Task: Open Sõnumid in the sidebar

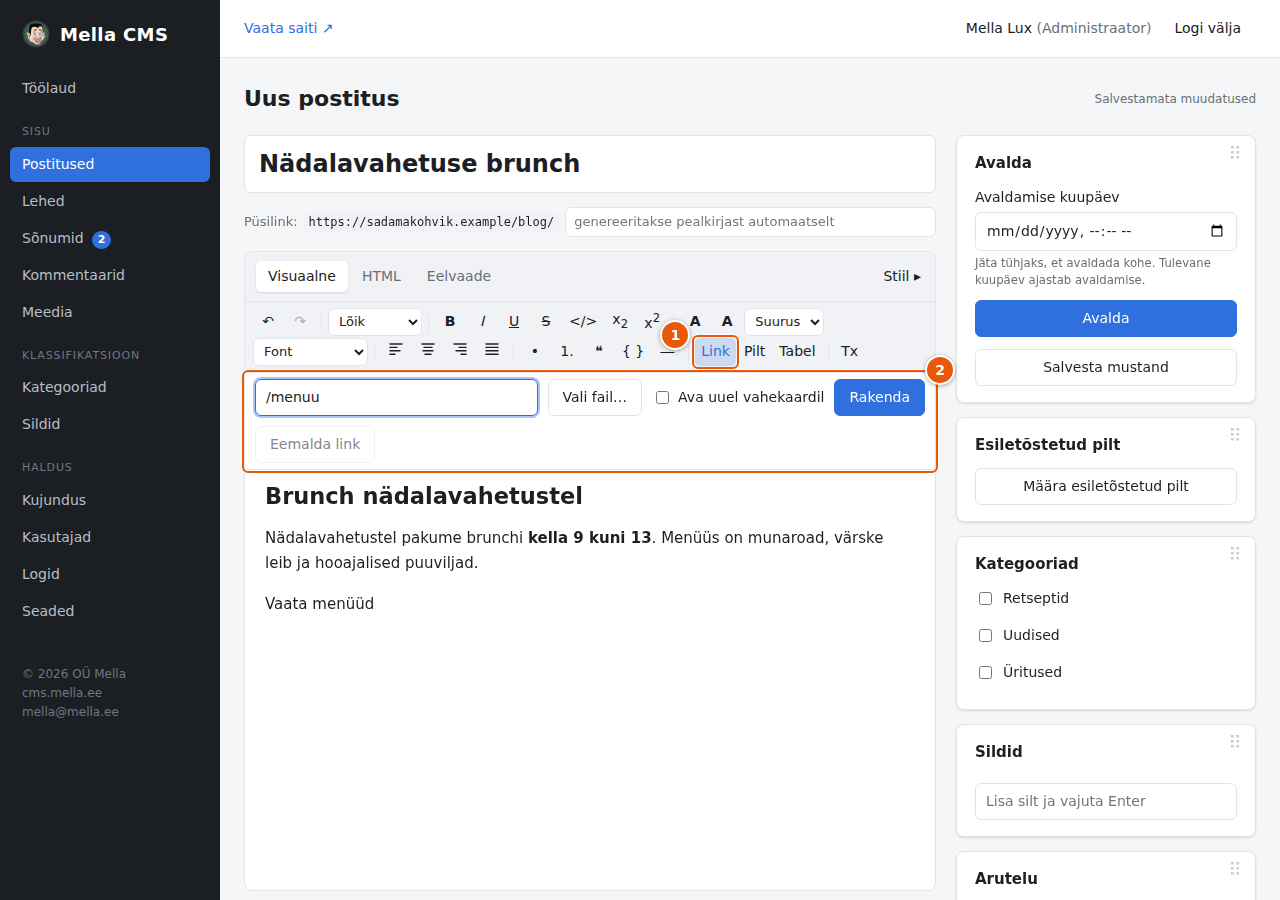Action: 110,238
